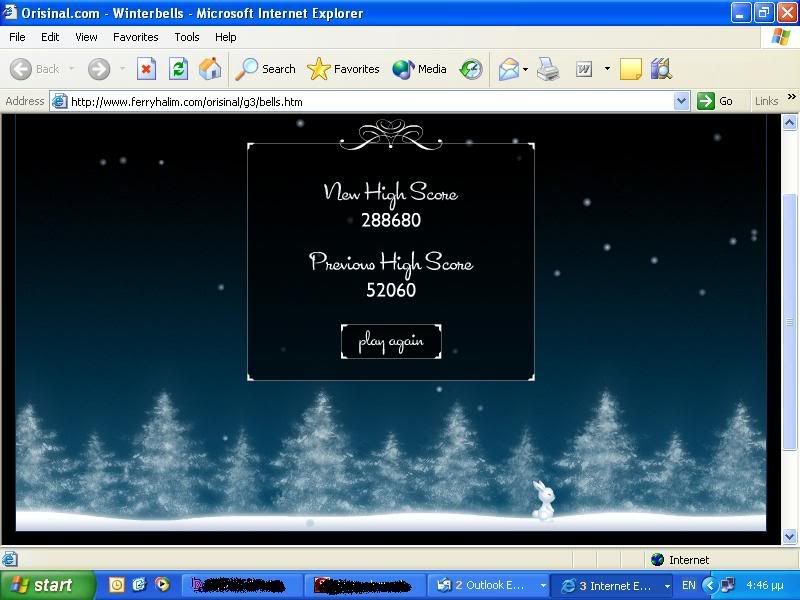
Task: Launch the Outlook quick launch icon
Action: coord(139,585)
